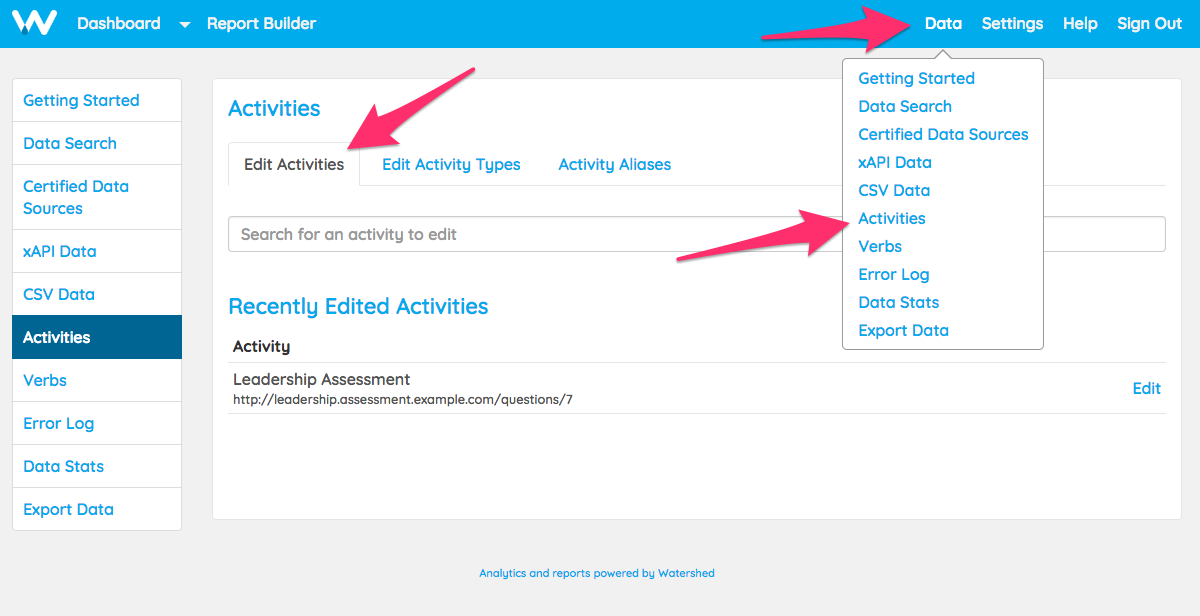Switch to Edit Activity Types tab

click(451, 164)
